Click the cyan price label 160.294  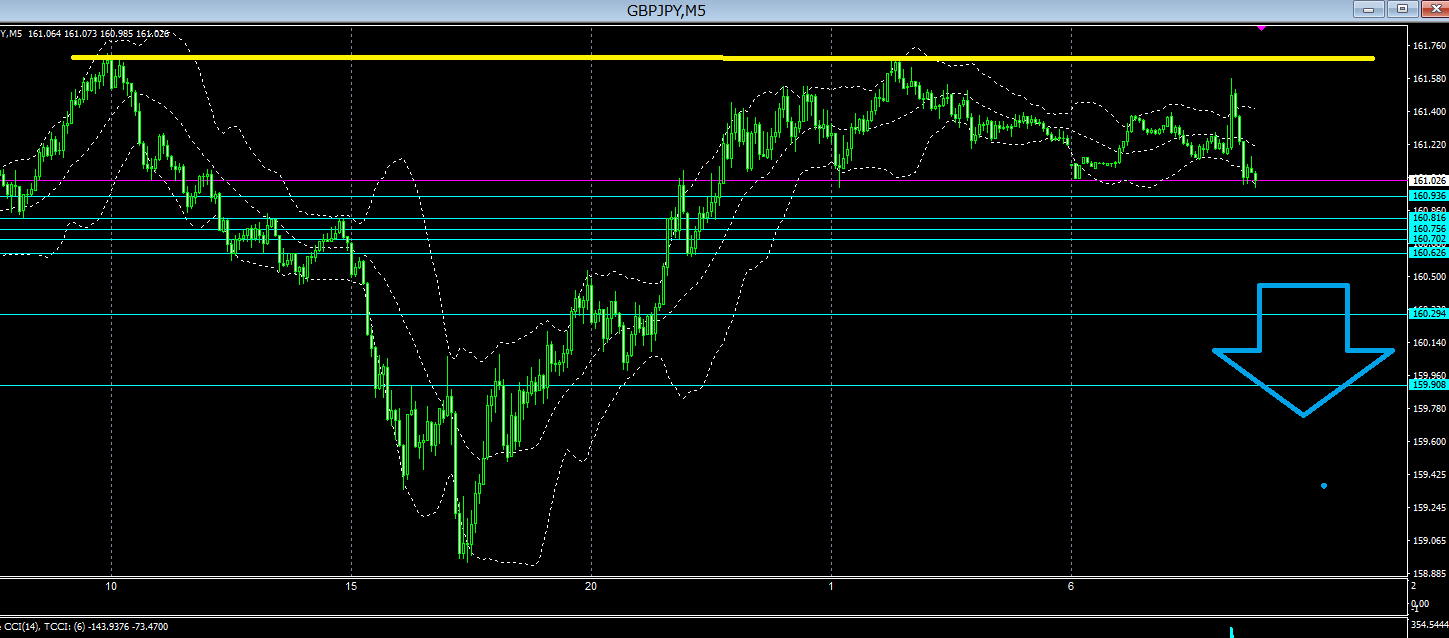[x=1427, y=314]
